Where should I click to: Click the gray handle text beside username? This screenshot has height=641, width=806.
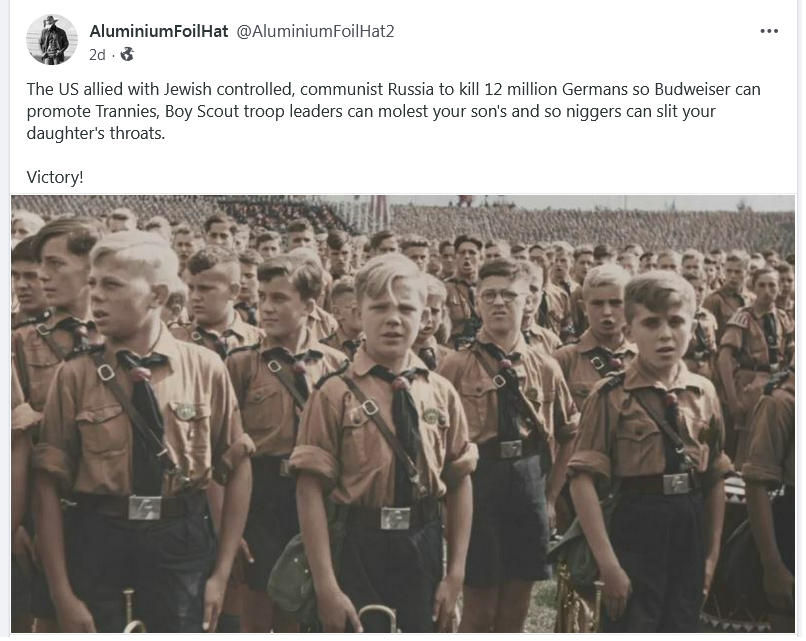pos(315,31)
